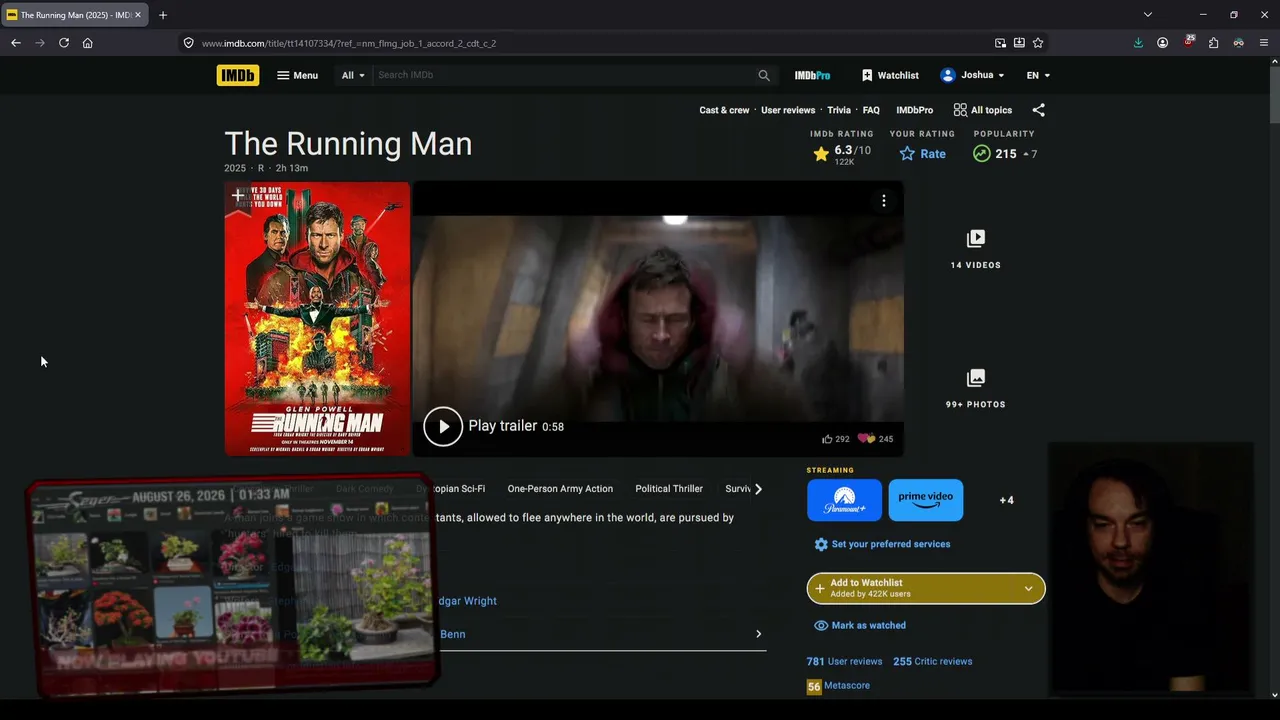Open the popularity 215 ranking
The height and width of the screenshot is (720, 1280).
[x=1005, y=154]
